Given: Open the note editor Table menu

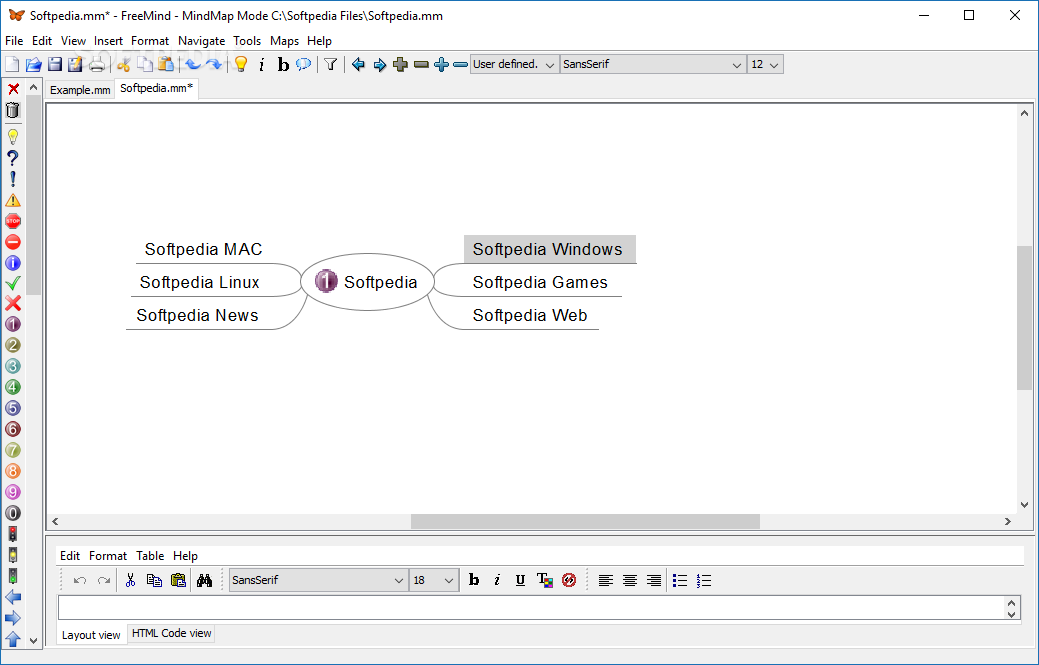Looking at the screenshot, I should tap(150, 556).
